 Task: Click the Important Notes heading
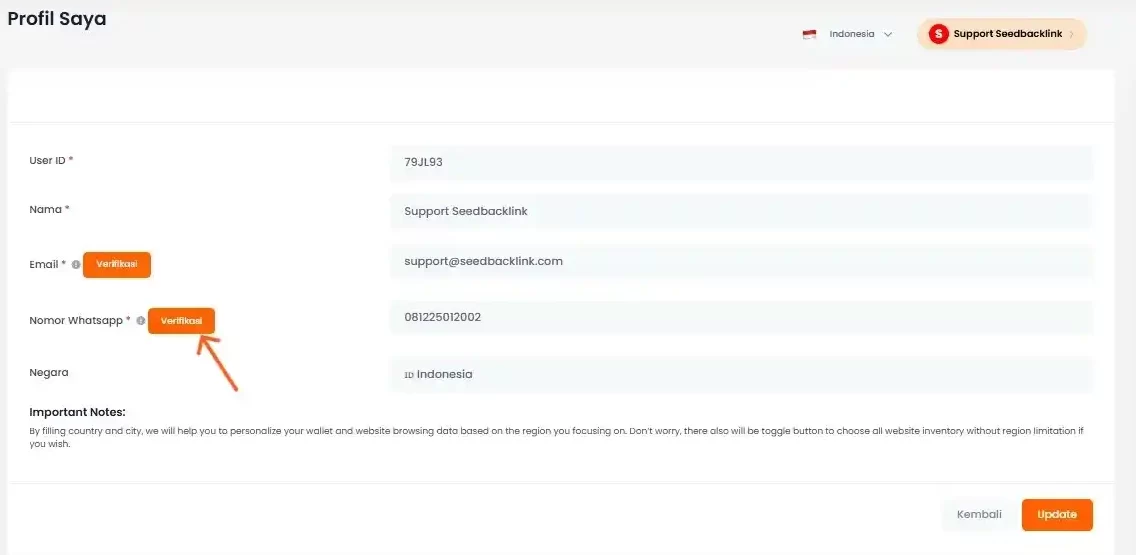point(77,412)
